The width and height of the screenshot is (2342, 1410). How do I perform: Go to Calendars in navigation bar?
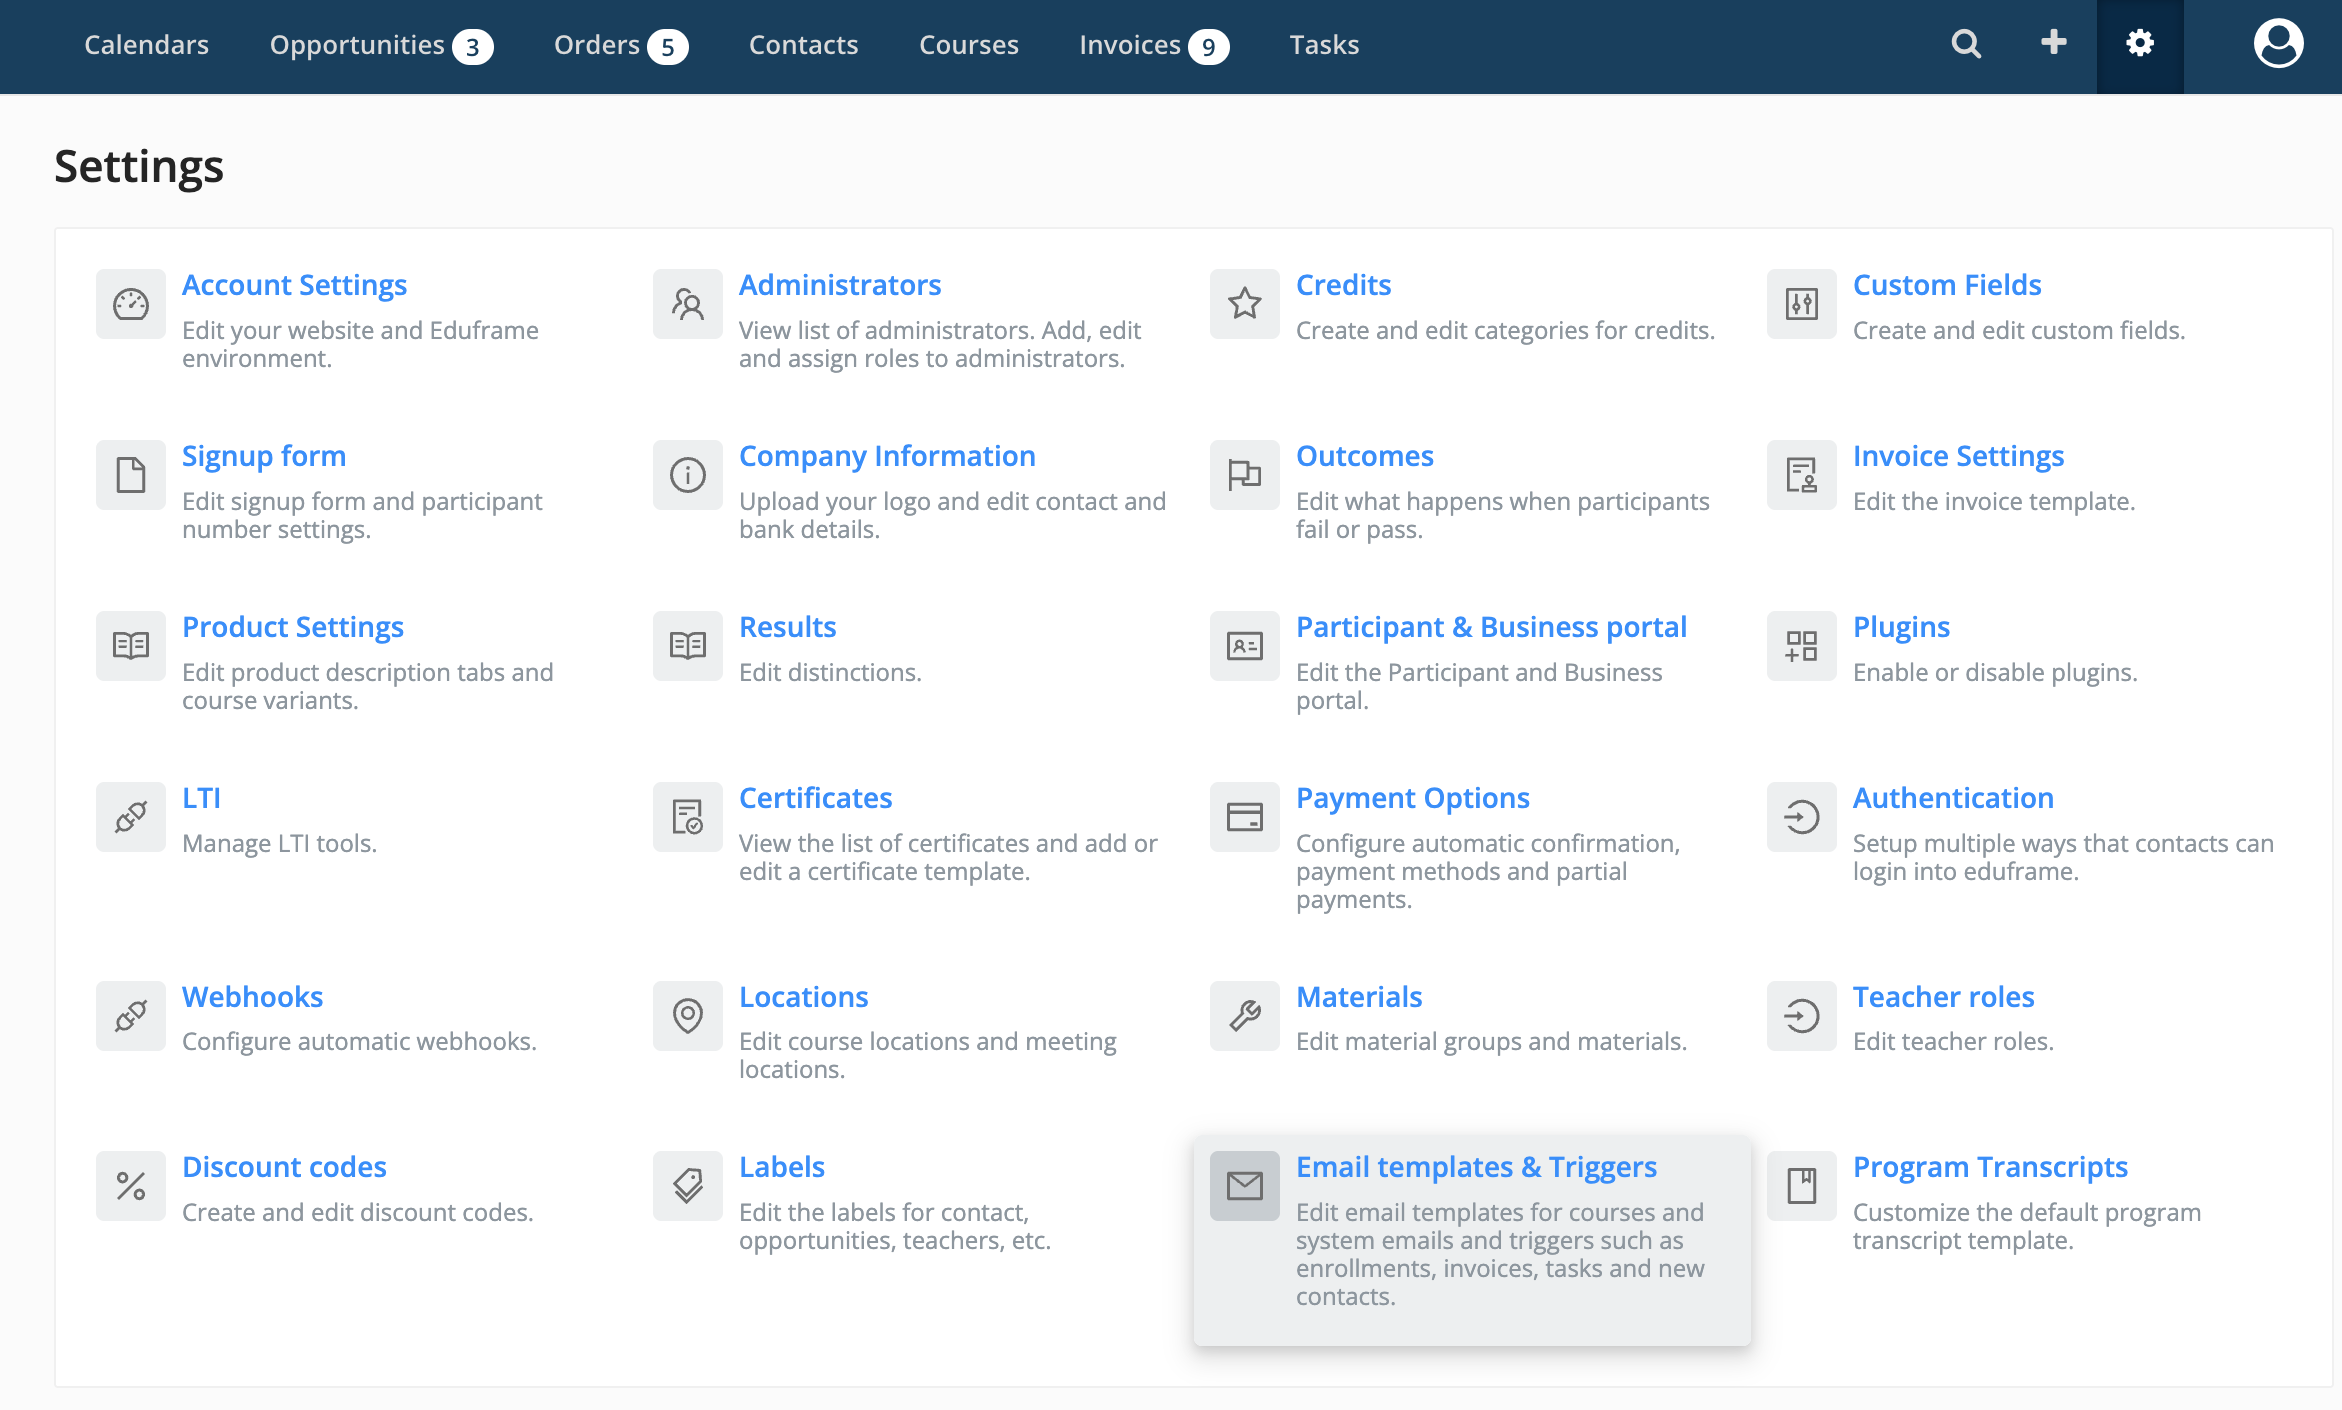147,45
